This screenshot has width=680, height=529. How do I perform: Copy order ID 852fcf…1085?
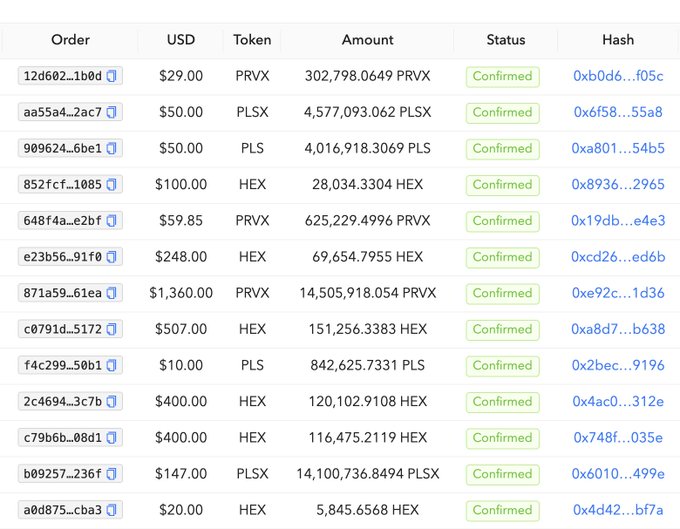pyautogui.click(x=111, y=184)
